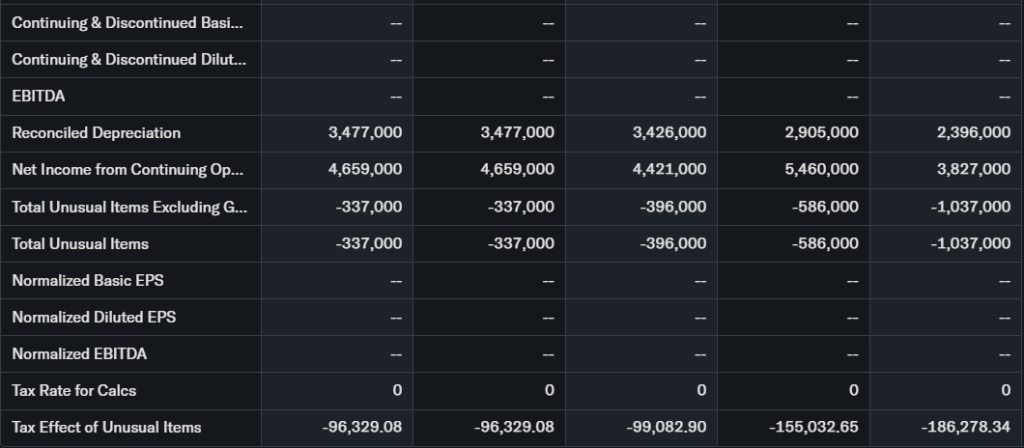The image size is (1024, 448).
Task: Select the Normalized Diluted EPS row label
Action: coord(93,317)
